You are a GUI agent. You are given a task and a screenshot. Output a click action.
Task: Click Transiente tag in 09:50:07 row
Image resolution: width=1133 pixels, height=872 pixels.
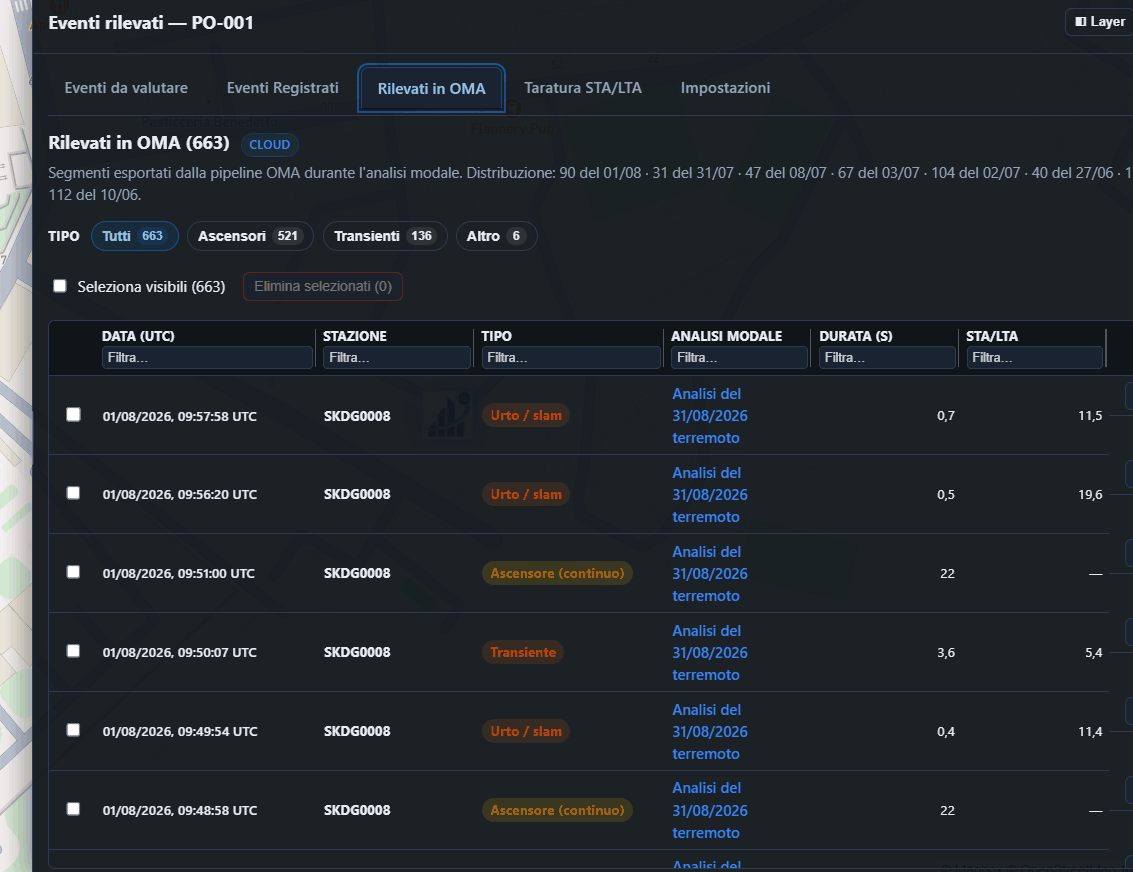(523, 652)
